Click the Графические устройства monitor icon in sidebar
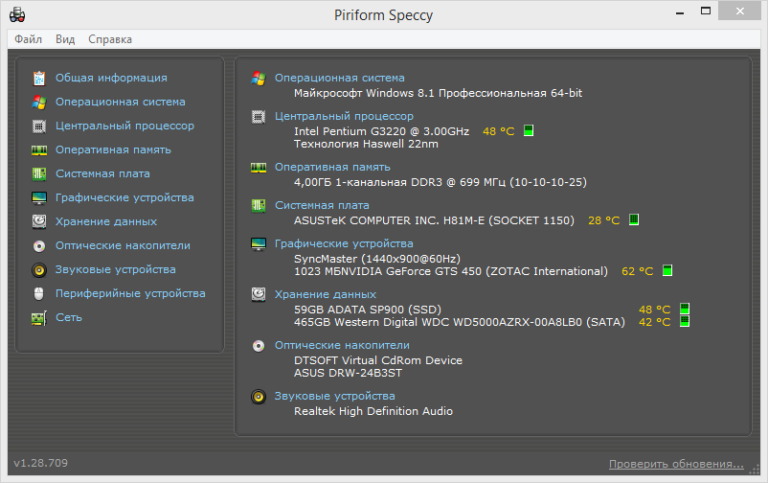This screenshot has width=768, height=483. (39, 198)
